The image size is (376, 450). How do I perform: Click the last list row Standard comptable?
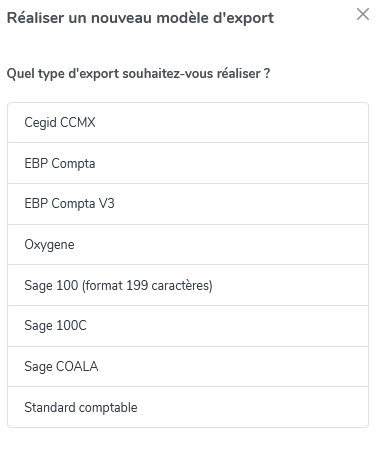(188, 407)
